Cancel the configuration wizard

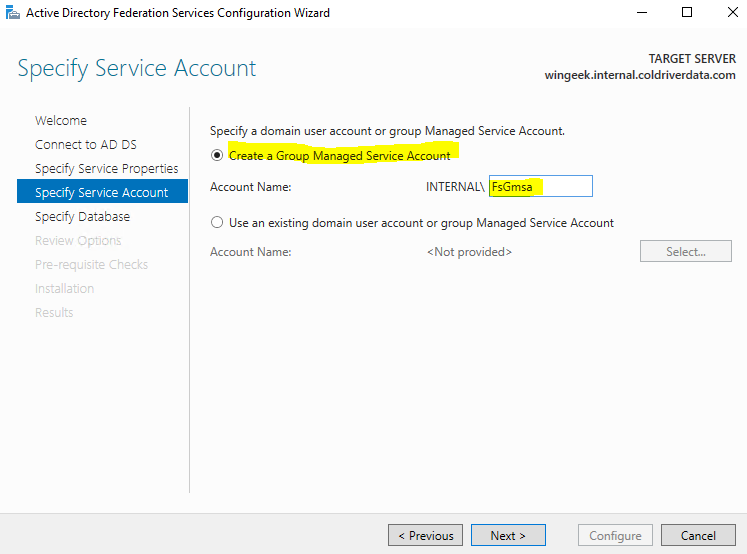click(697, 535)
